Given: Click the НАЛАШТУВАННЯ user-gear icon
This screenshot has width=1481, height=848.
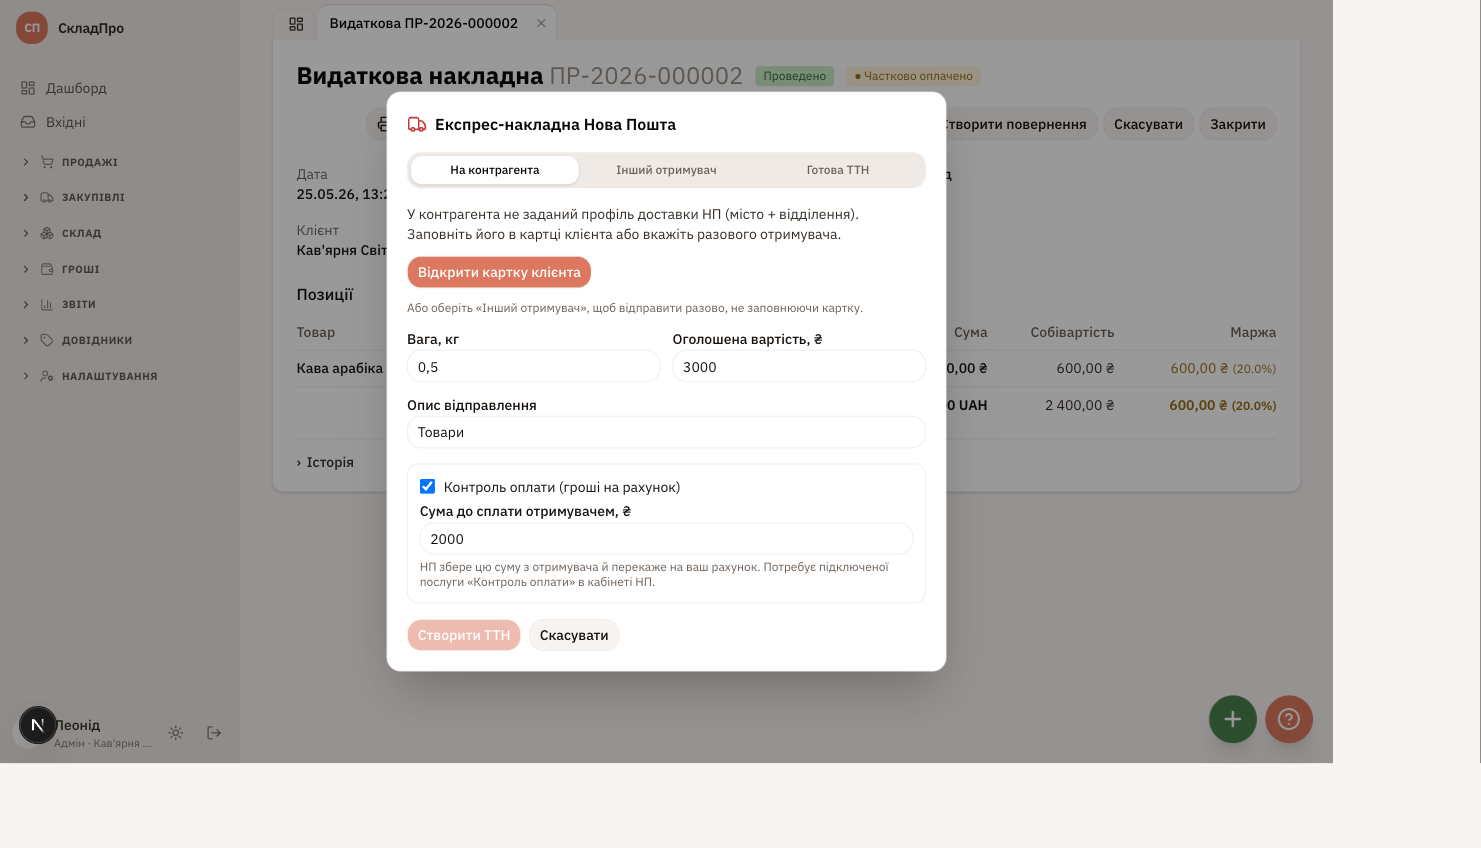Looking at the screenshot, I should click(x=47, y=376).
